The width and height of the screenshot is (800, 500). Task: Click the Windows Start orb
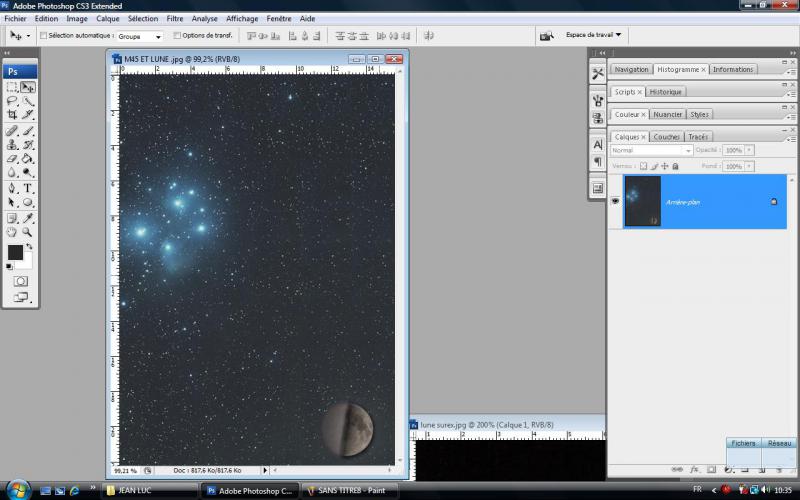18,490
